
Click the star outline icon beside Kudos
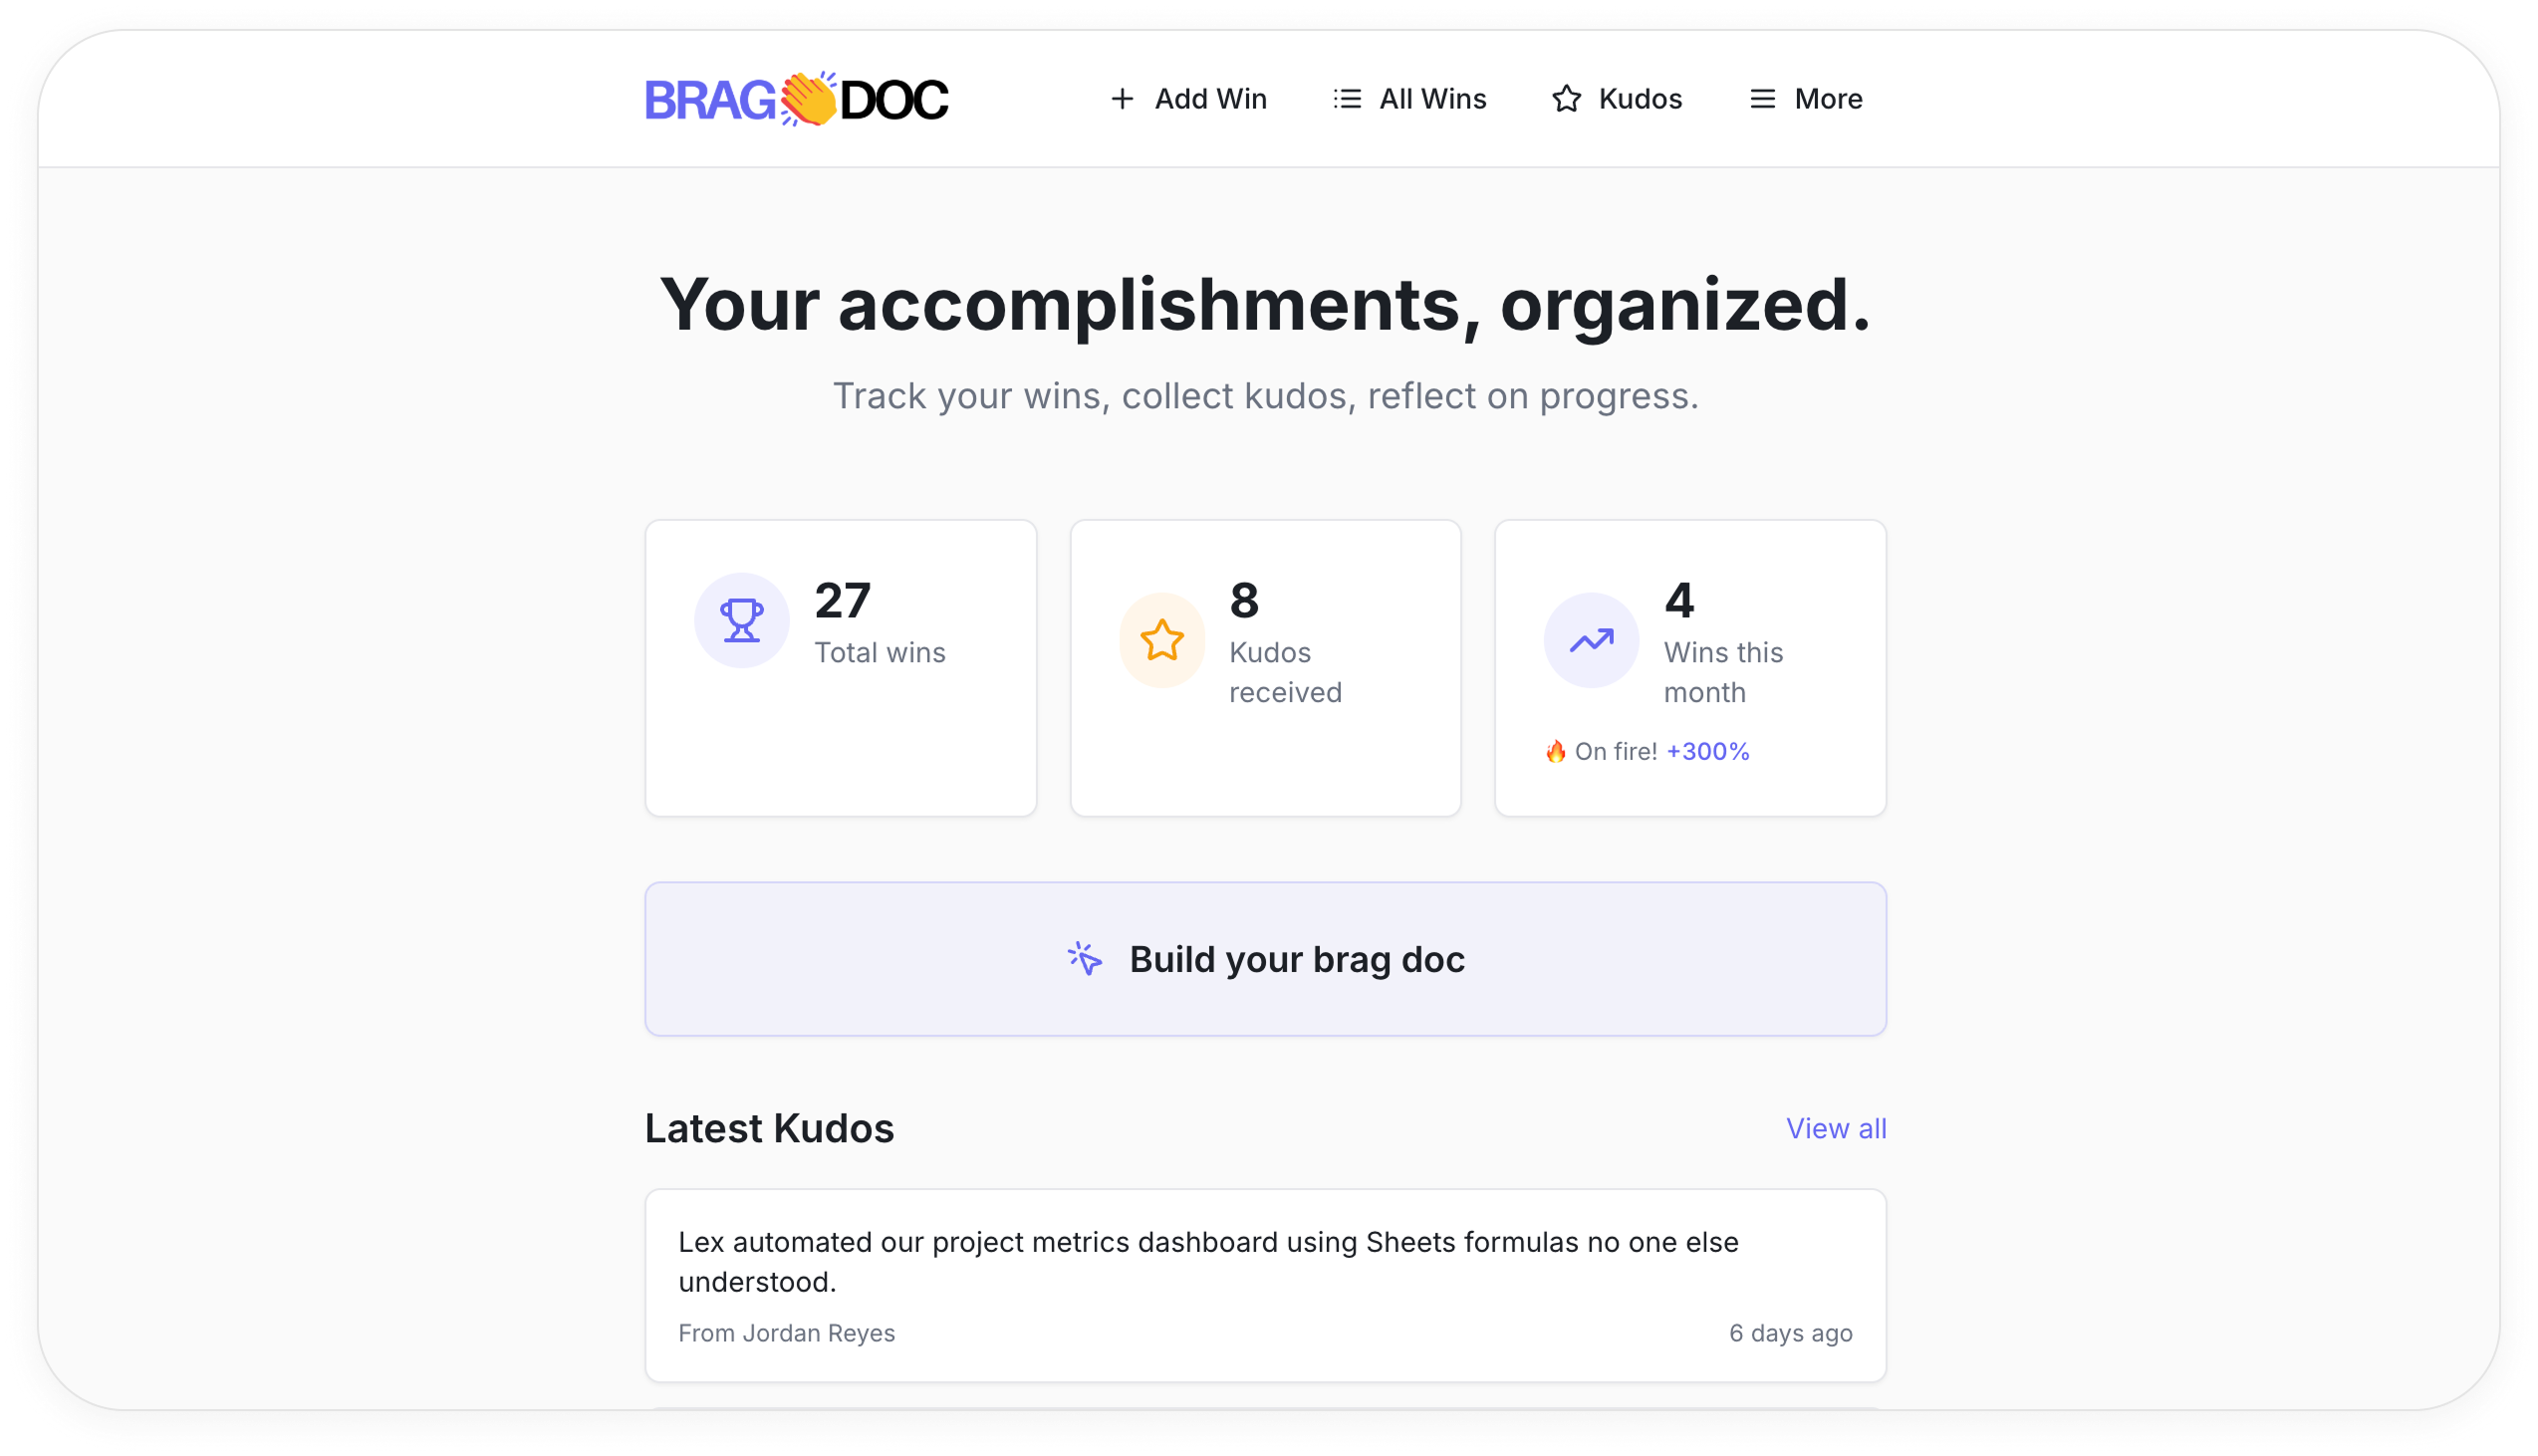coord(1567,98)
